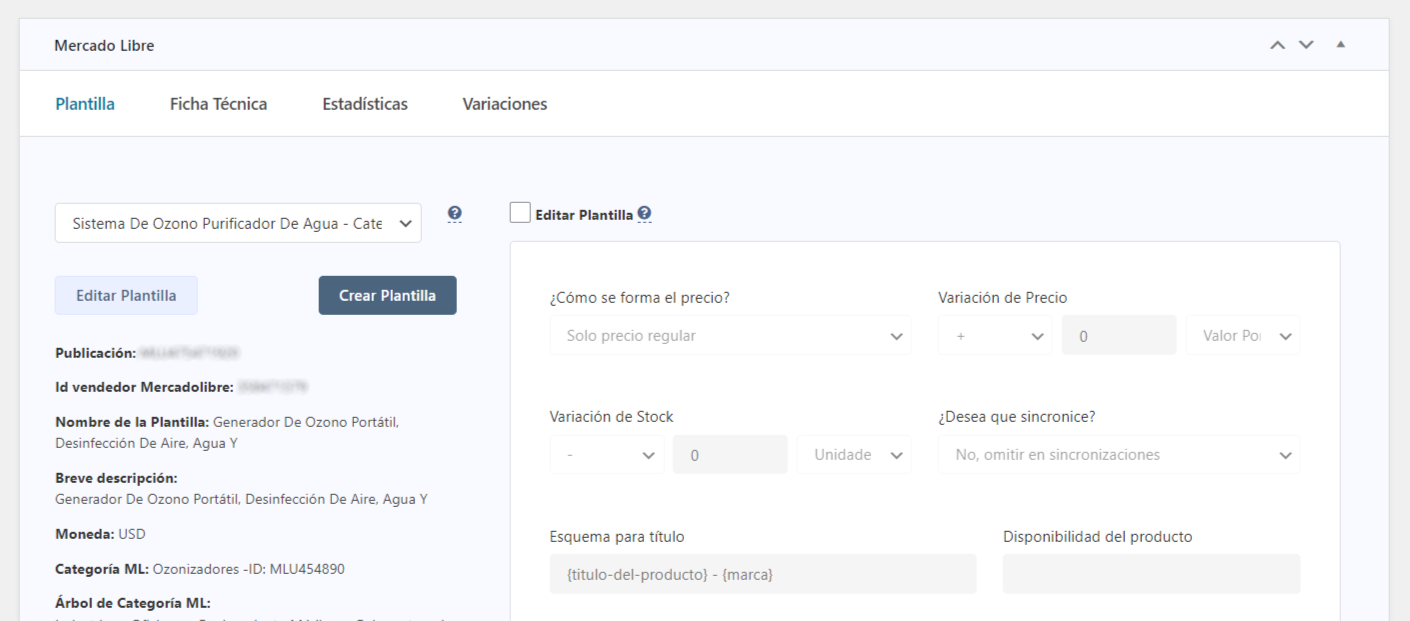Click the help icon beside template dropdown
The height and width of the screenshot is (621, 1410).
pos(455,214)
